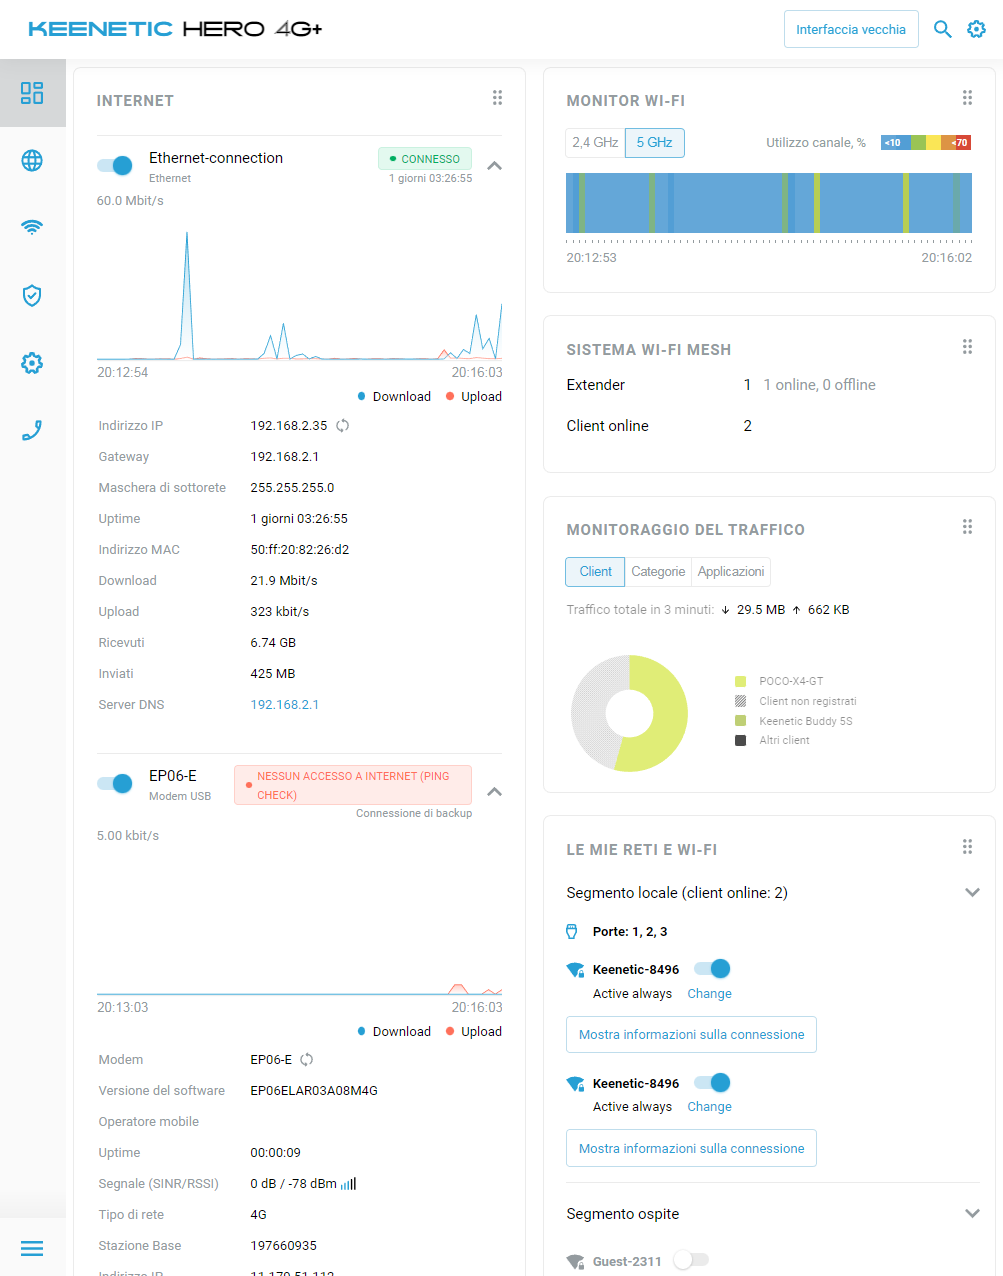Refresh the IP address 192.168.2.35
The height and width of the screenshot is (1276, 1003).
pyautogui.click(x=342, y=426)
